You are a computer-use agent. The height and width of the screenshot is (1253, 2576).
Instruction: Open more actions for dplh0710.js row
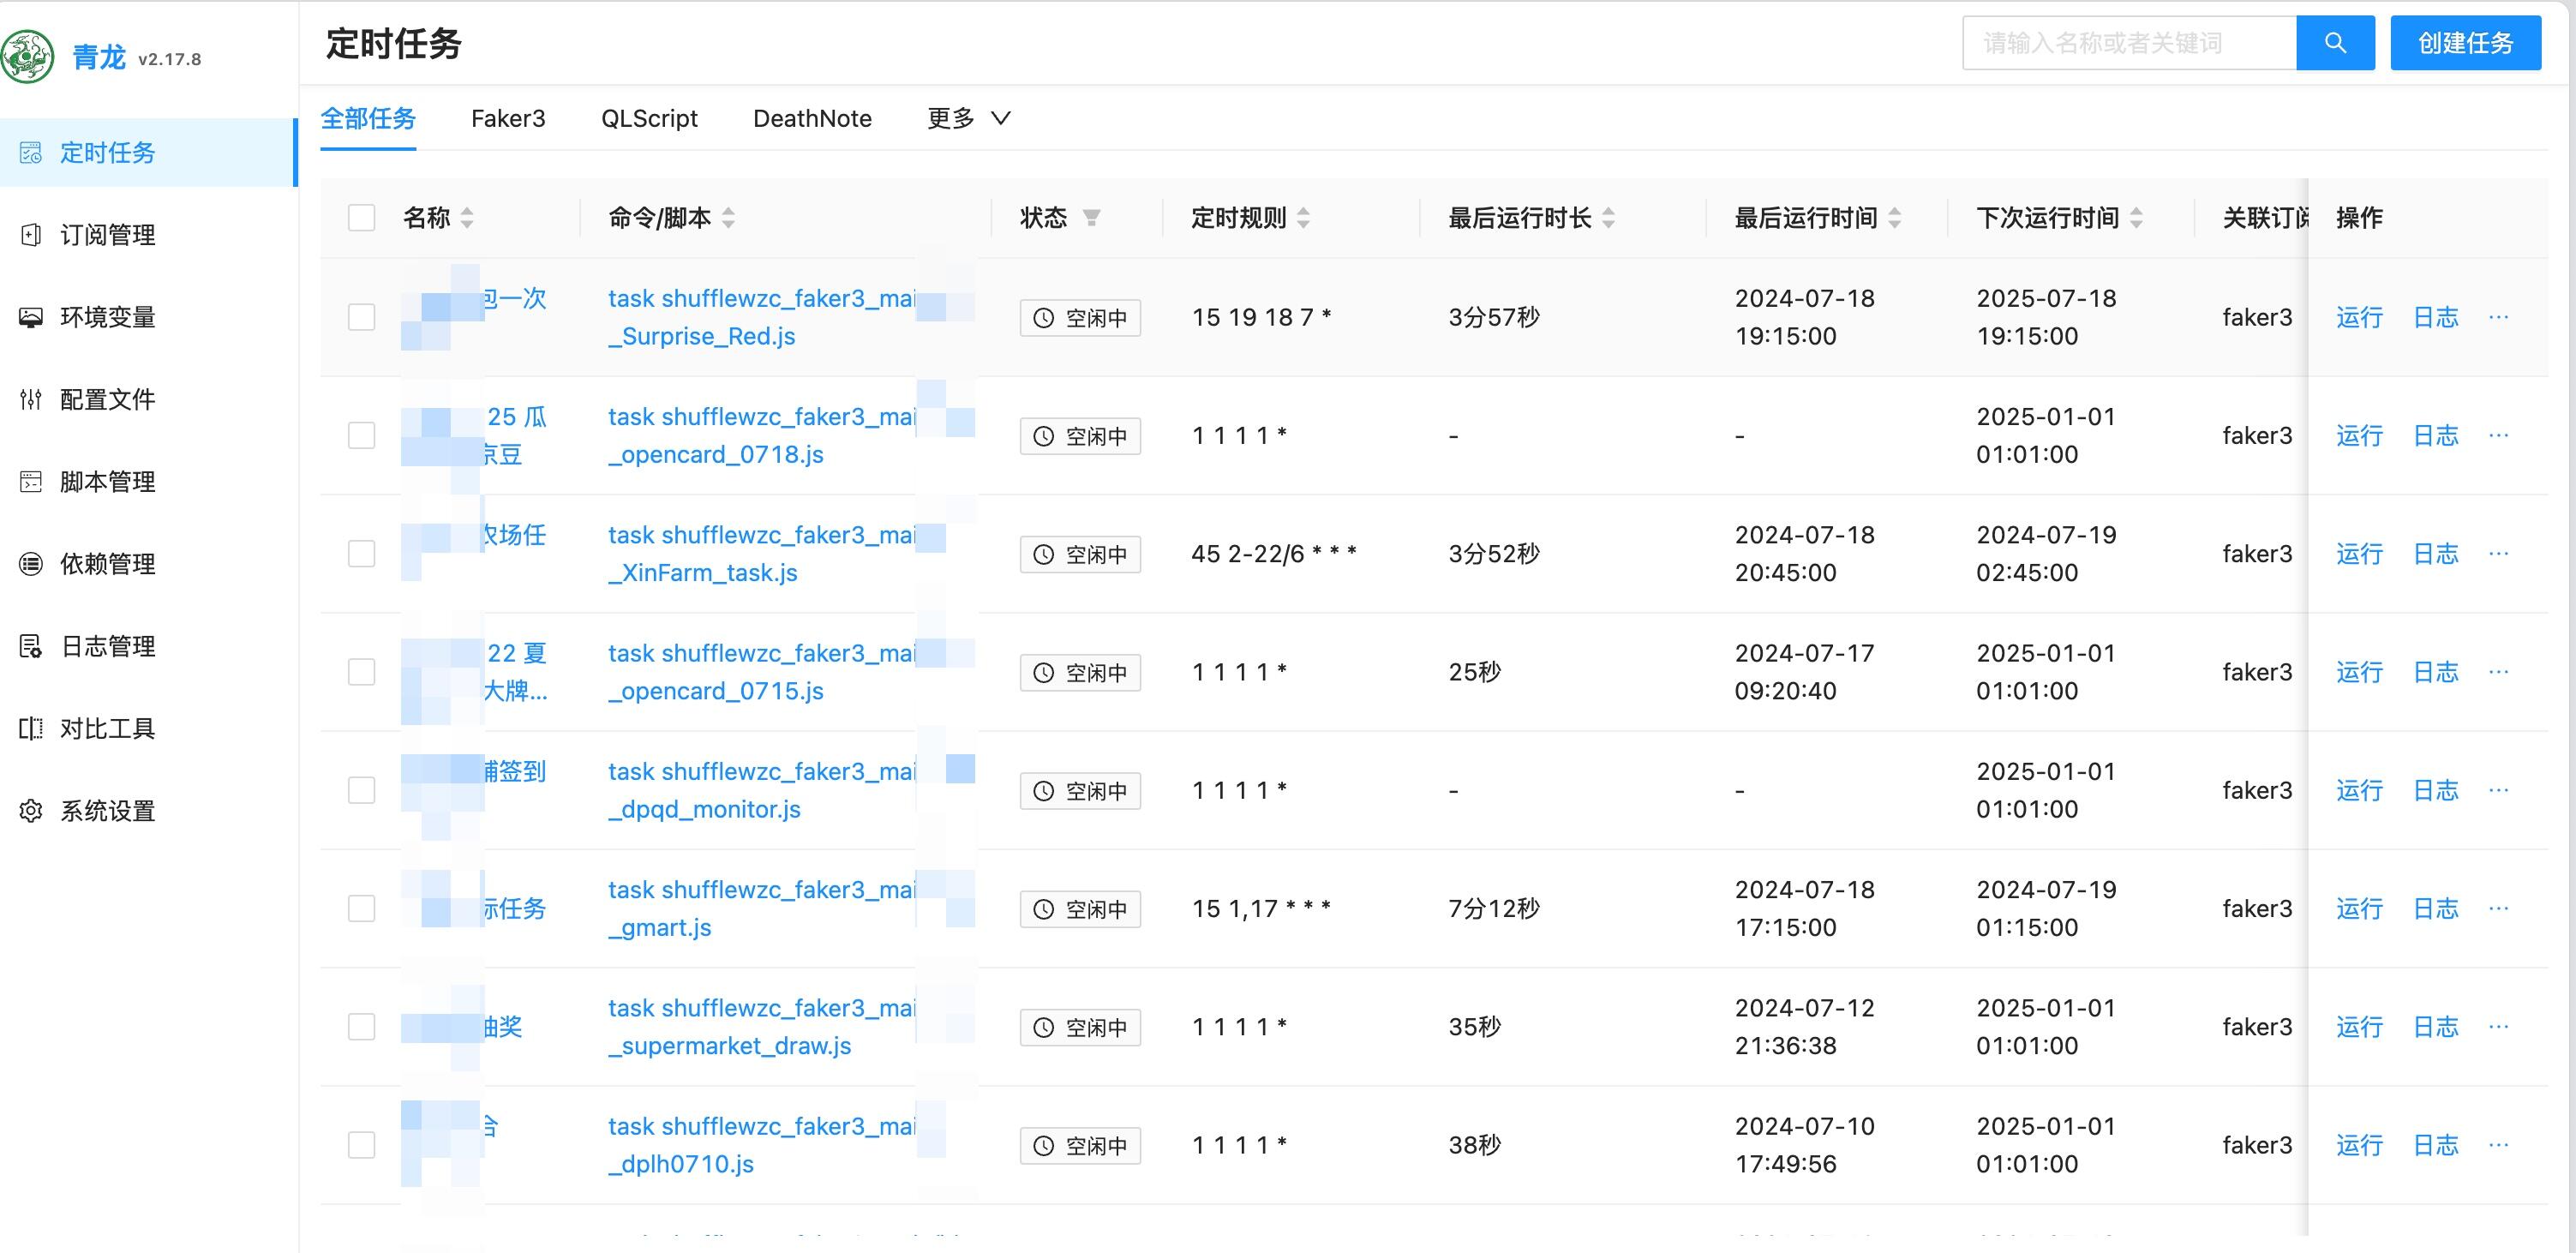point(2498,1145)
